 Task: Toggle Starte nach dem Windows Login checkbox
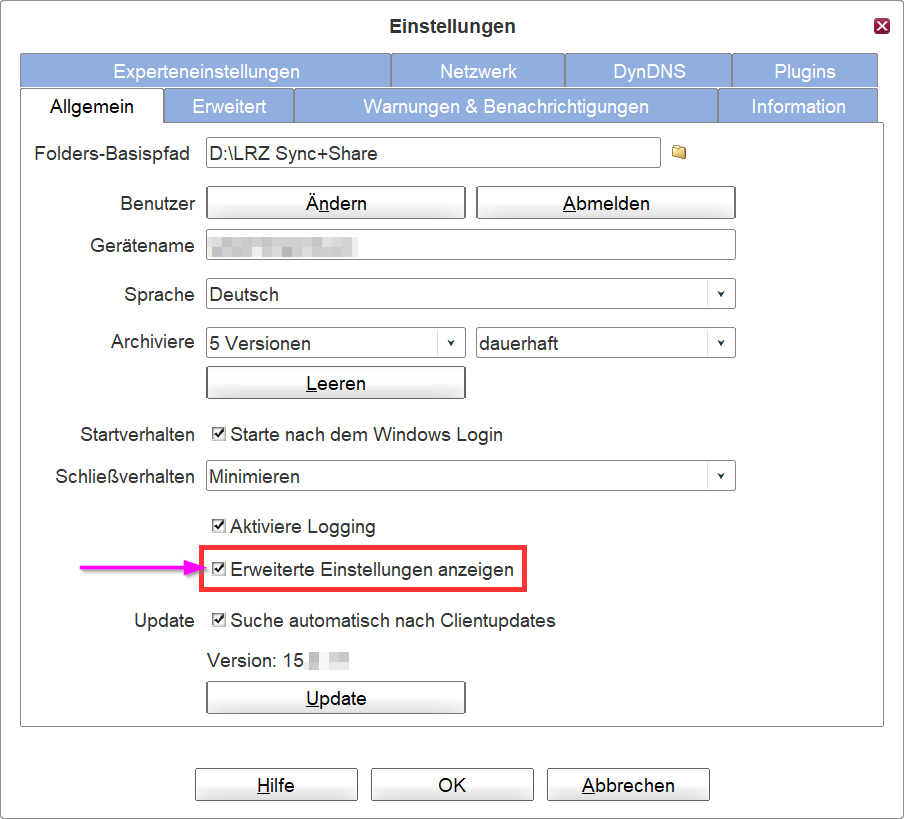219,435
